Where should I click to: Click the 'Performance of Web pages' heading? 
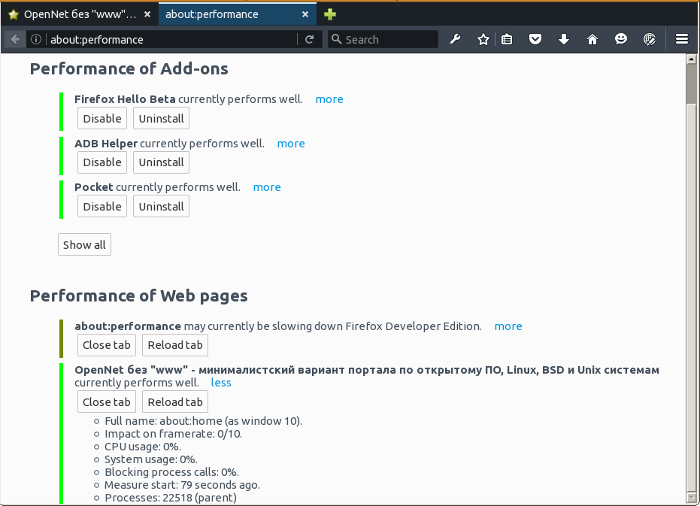pos(139,296)
